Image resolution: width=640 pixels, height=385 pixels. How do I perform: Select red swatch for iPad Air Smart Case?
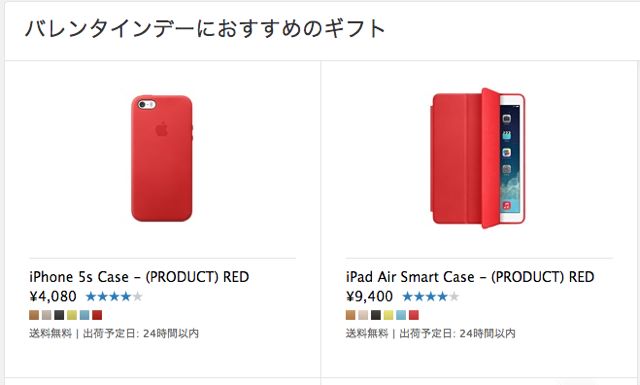(x=414, y=315)
